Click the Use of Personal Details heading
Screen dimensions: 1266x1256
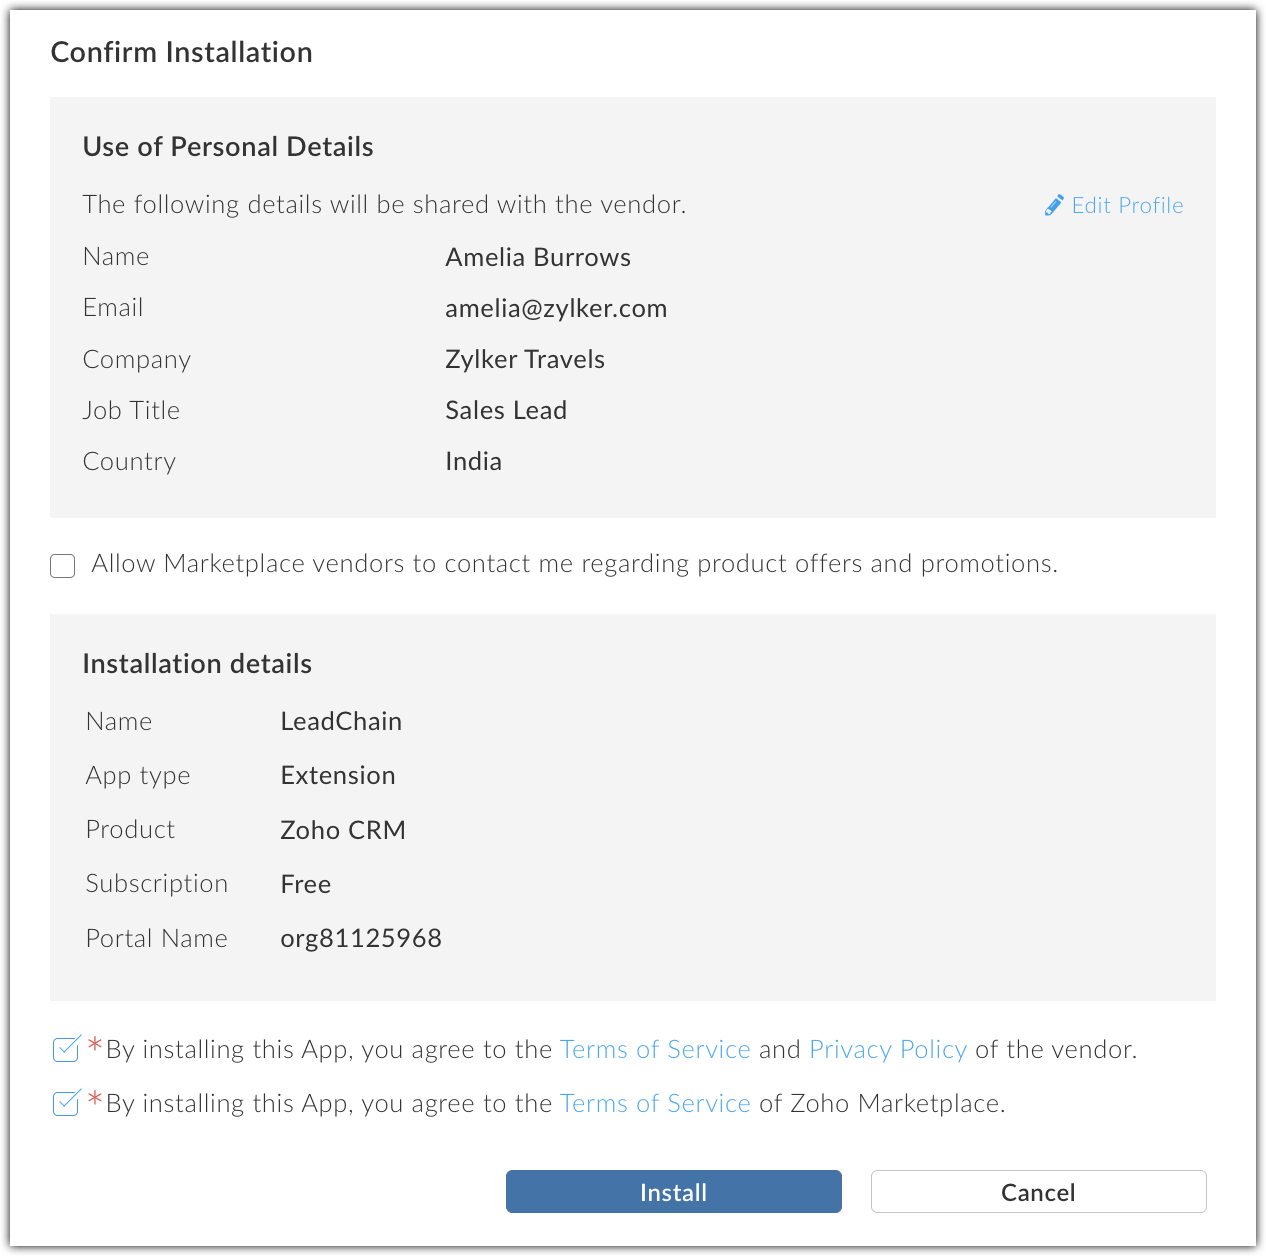(228, 147)
